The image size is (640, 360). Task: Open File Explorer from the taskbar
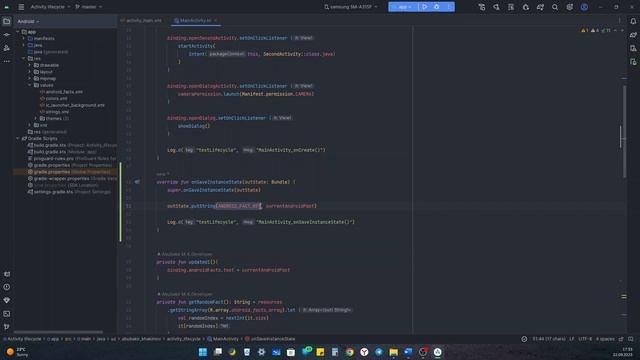coord(393,352)
